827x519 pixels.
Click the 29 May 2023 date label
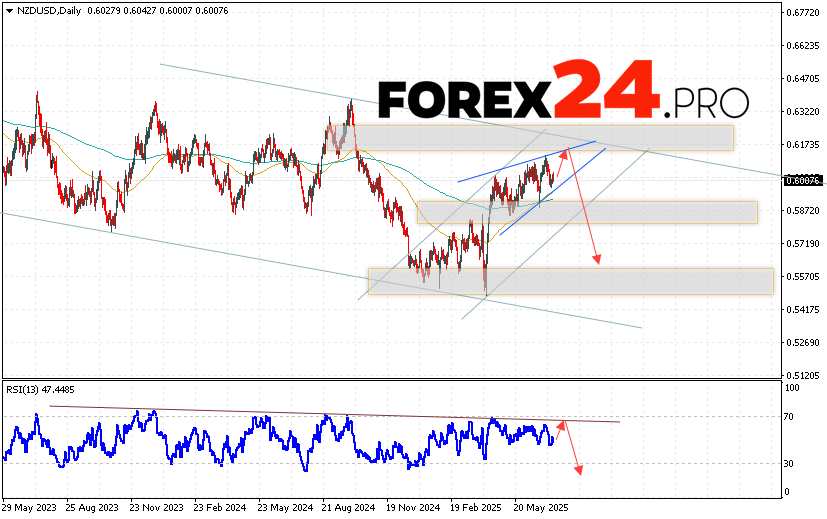(x=29, y=507)
